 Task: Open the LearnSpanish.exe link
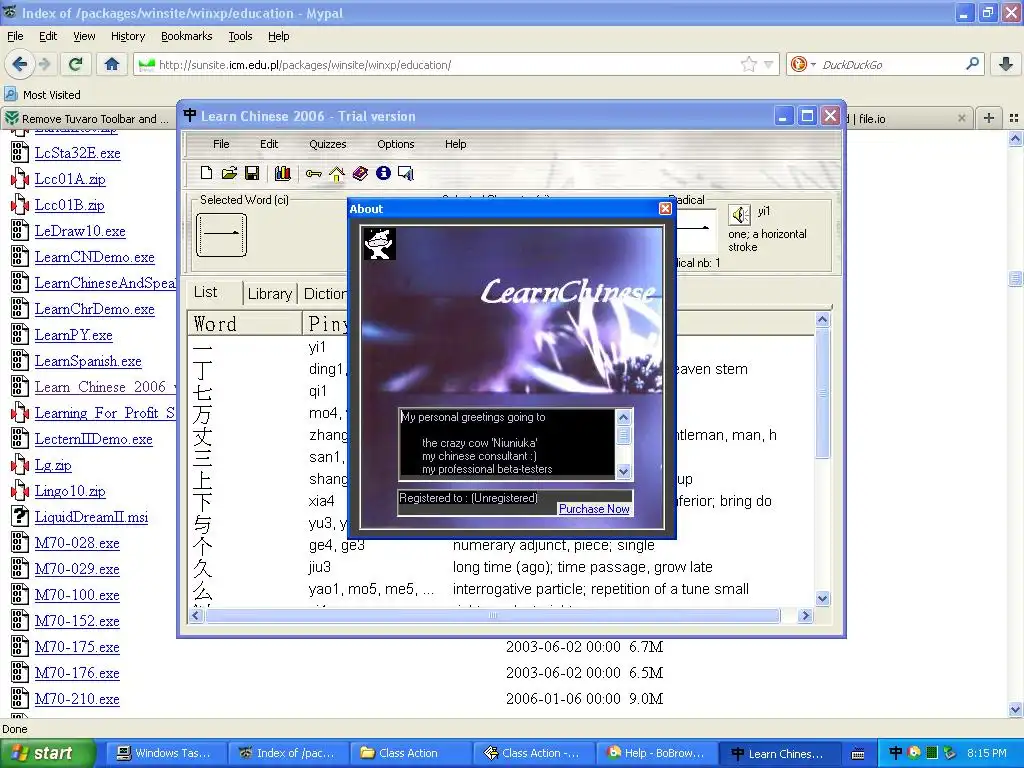[x=88, y=361]
